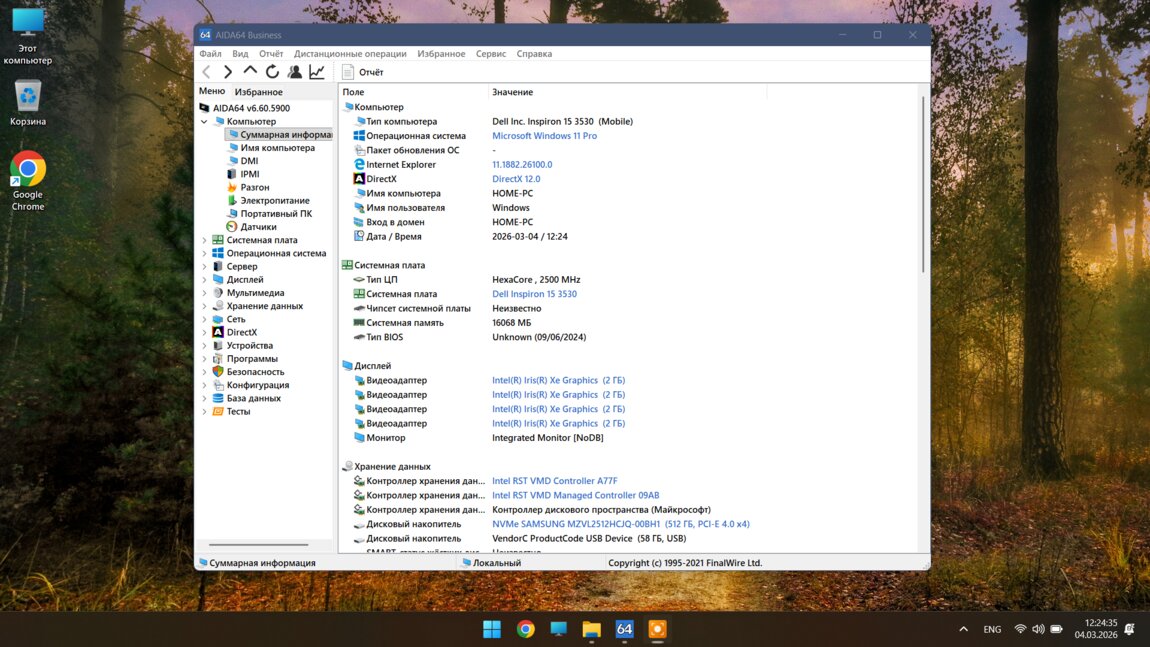The image size is (1150, 647).
Task: Open the Сервис menu
Action: point(490,54)
